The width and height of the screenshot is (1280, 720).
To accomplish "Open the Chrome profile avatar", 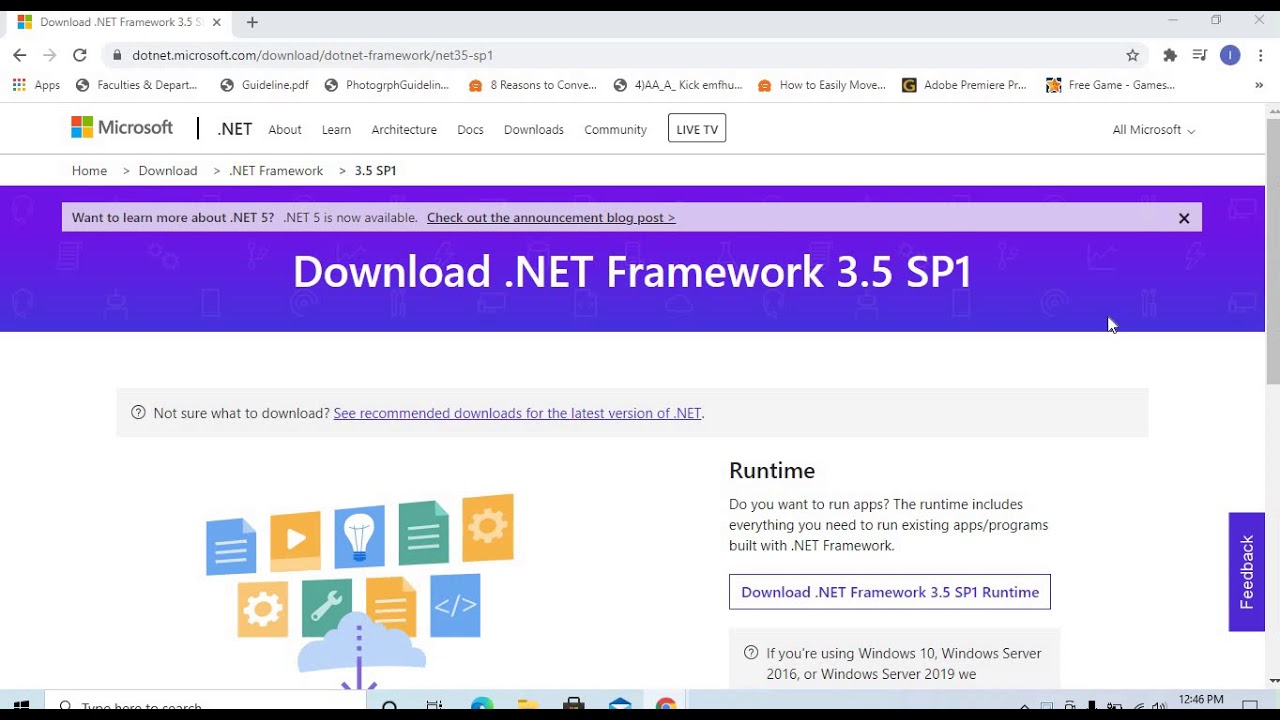I will pos(1230,55).
